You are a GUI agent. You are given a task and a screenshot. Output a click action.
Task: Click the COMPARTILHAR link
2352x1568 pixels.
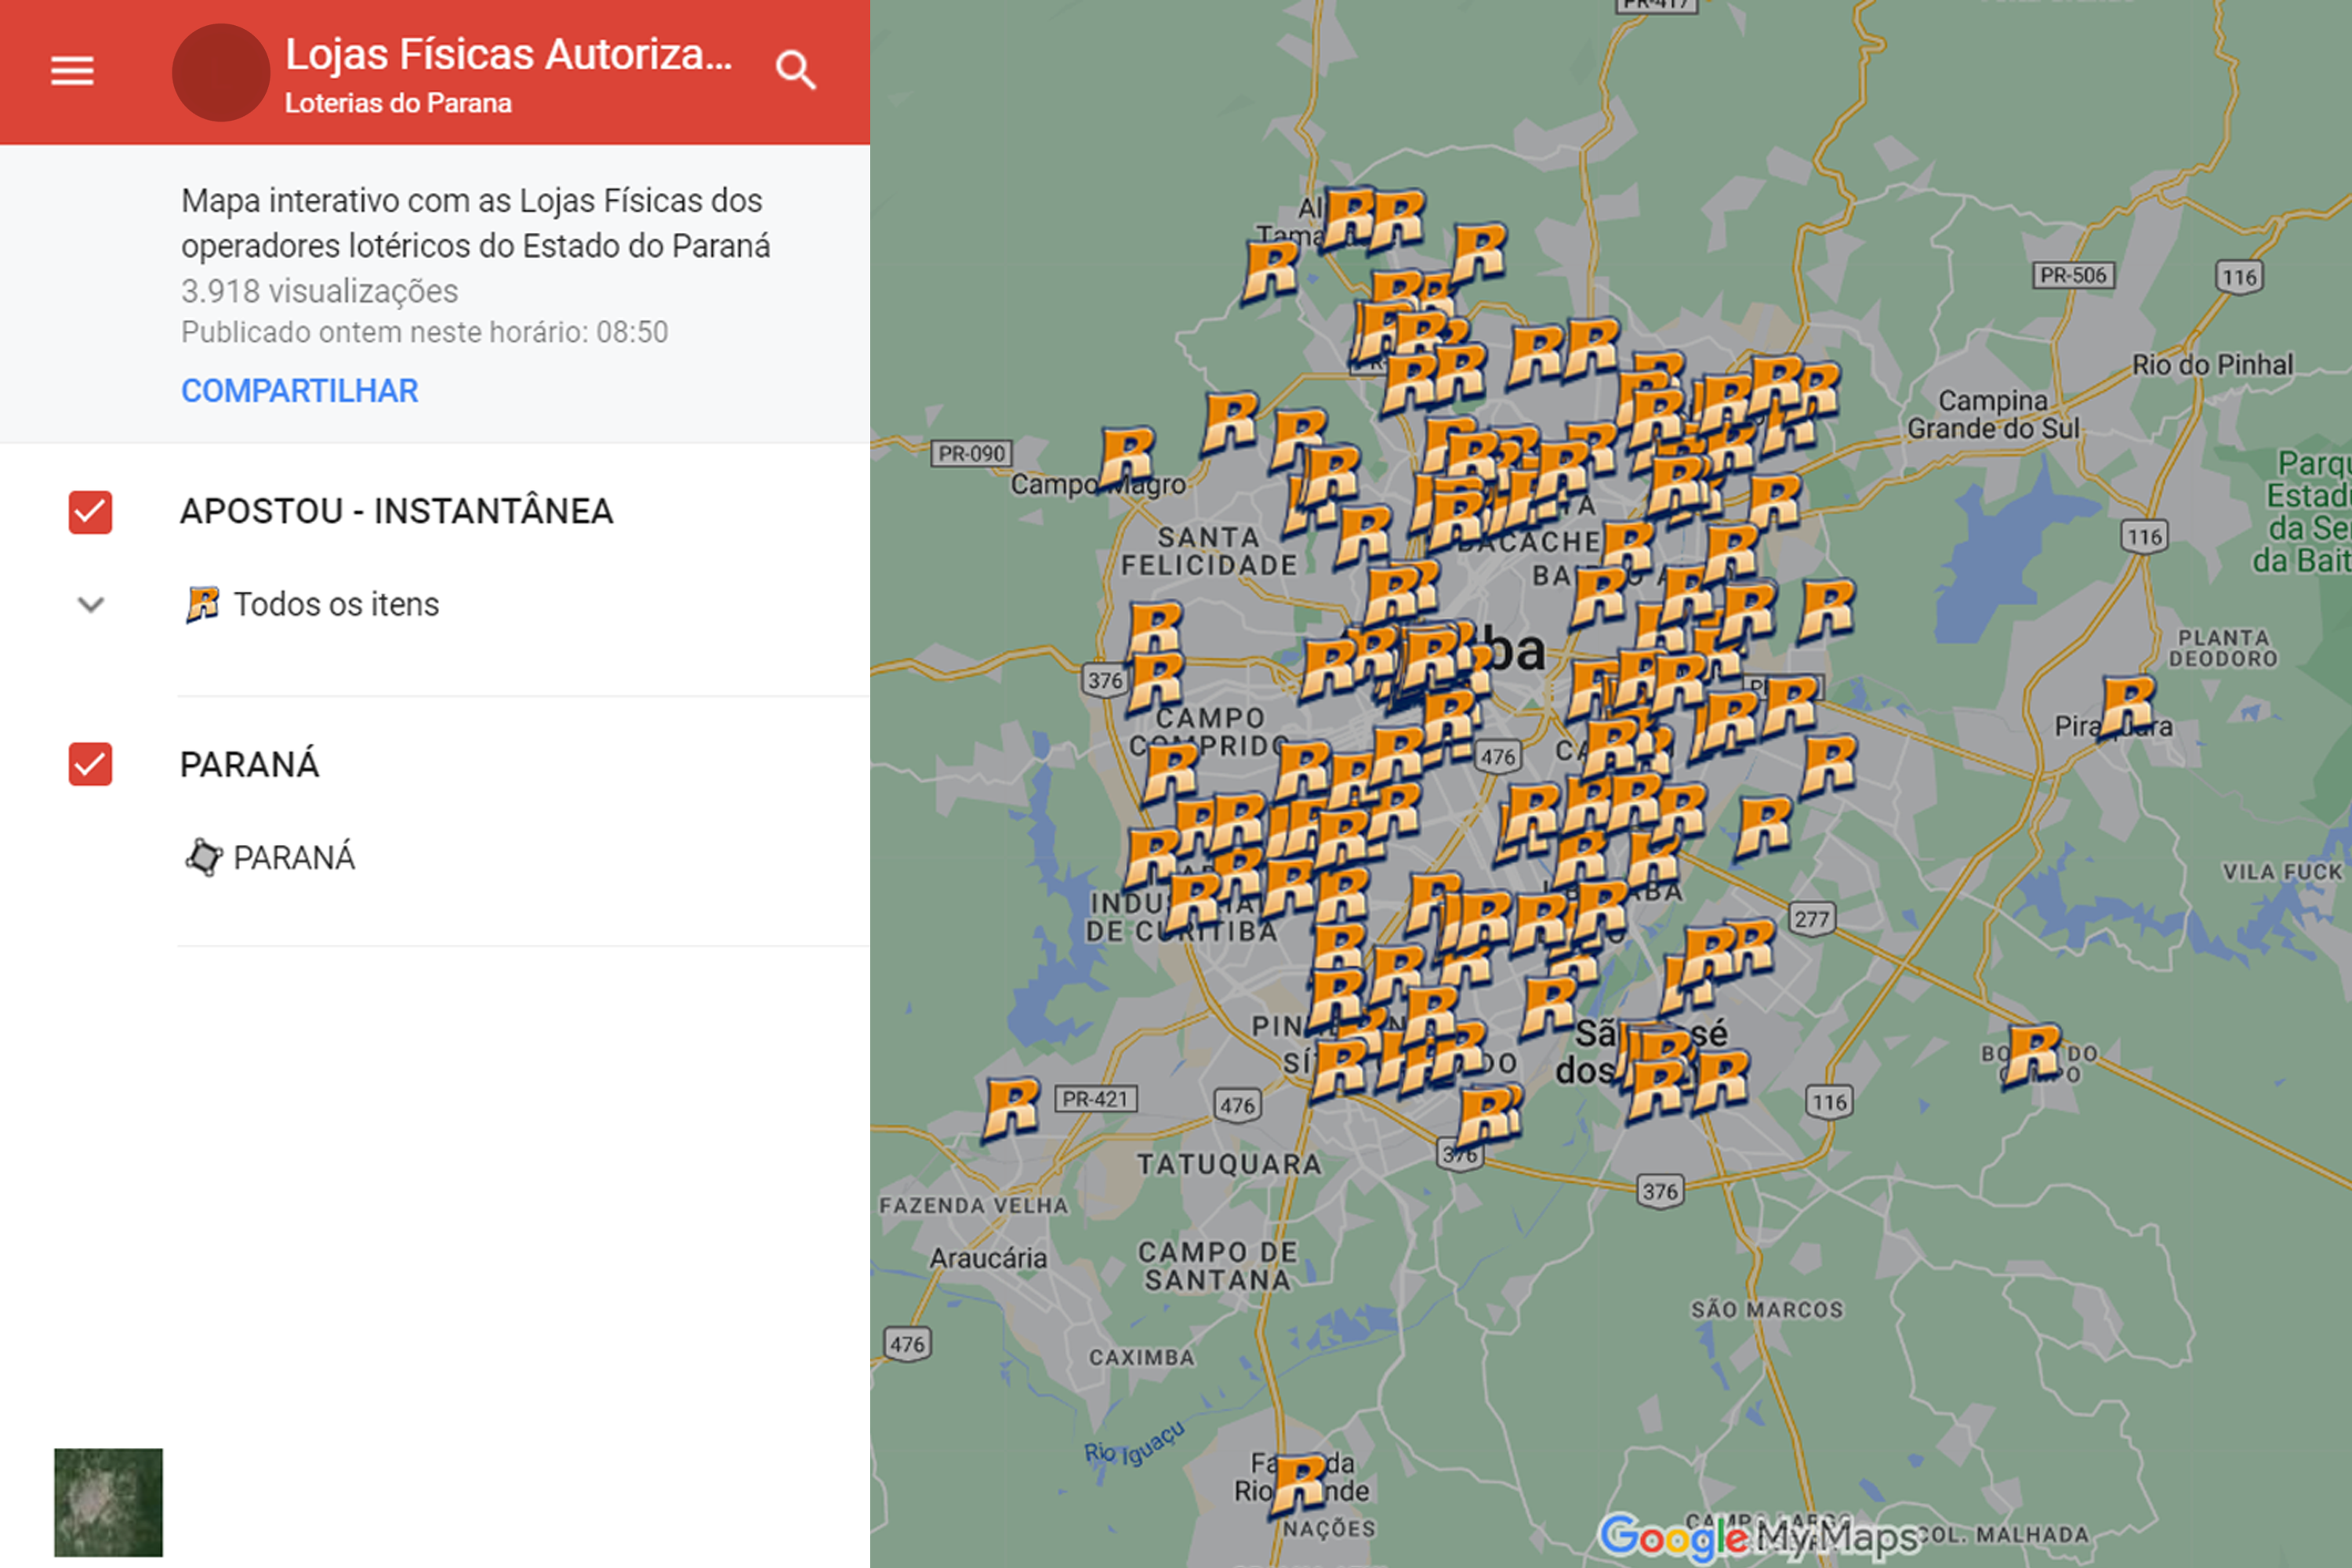[x=299, y=391]
